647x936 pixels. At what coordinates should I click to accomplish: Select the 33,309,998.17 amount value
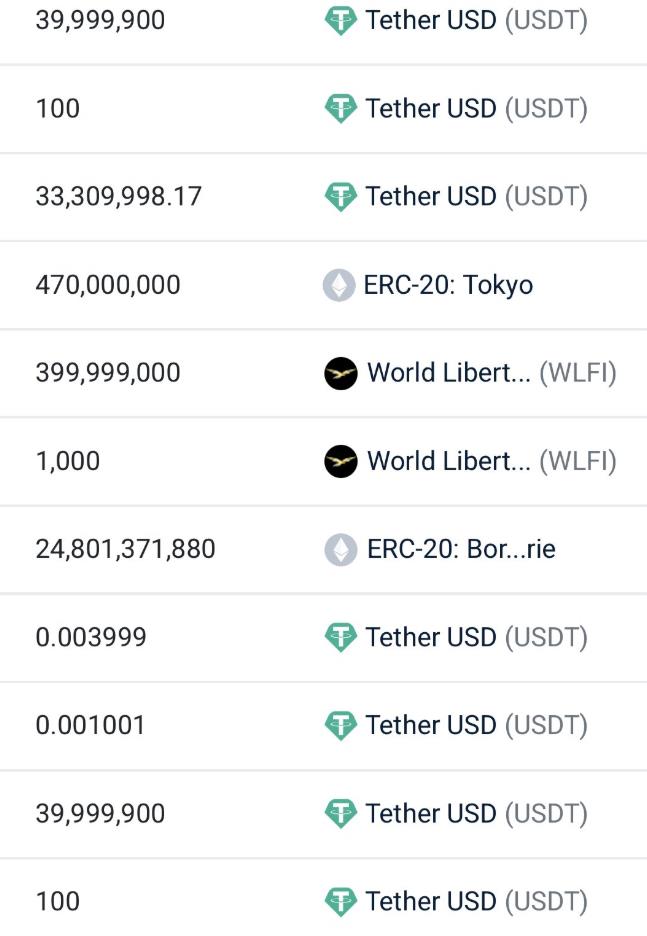(x=119, y=196)
